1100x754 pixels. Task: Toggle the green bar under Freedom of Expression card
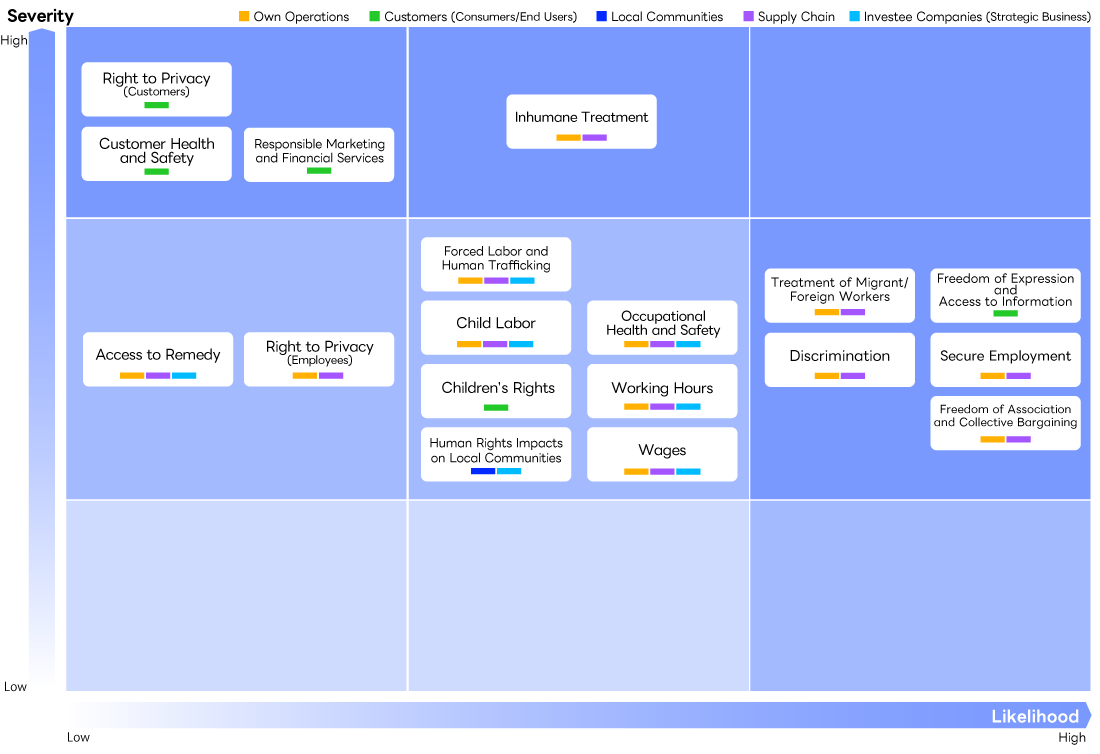[1005, 314]
